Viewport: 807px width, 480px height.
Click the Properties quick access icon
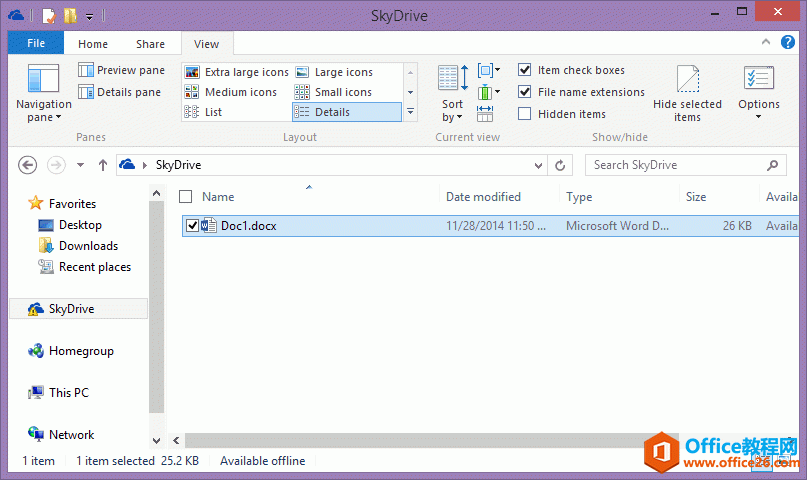point(48,15)
